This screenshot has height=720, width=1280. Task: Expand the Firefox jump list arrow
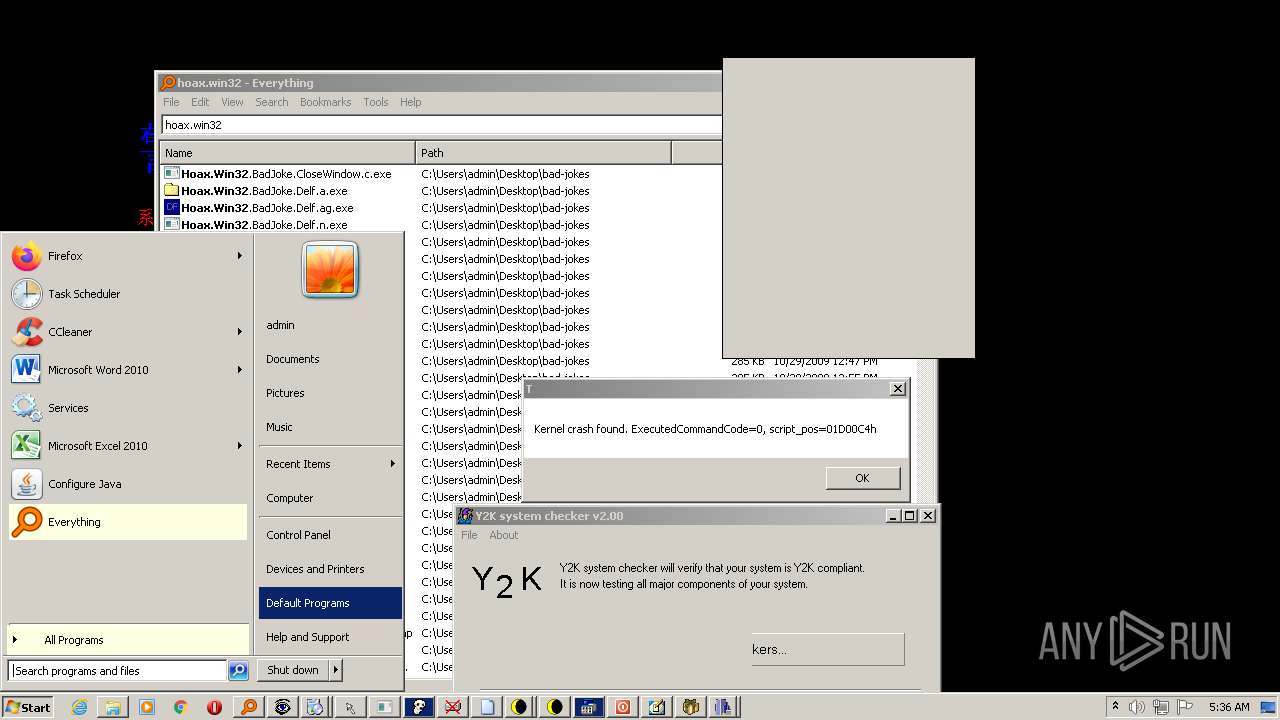click(x=239, y=256)
